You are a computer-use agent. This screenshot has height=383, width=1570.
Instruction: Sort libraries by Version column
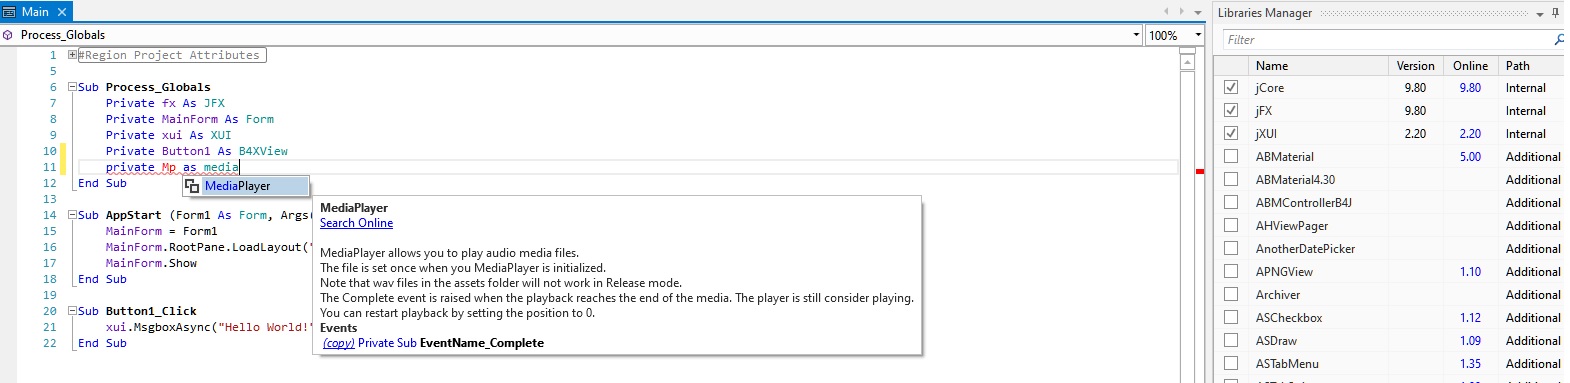(x=1415, y=66)
